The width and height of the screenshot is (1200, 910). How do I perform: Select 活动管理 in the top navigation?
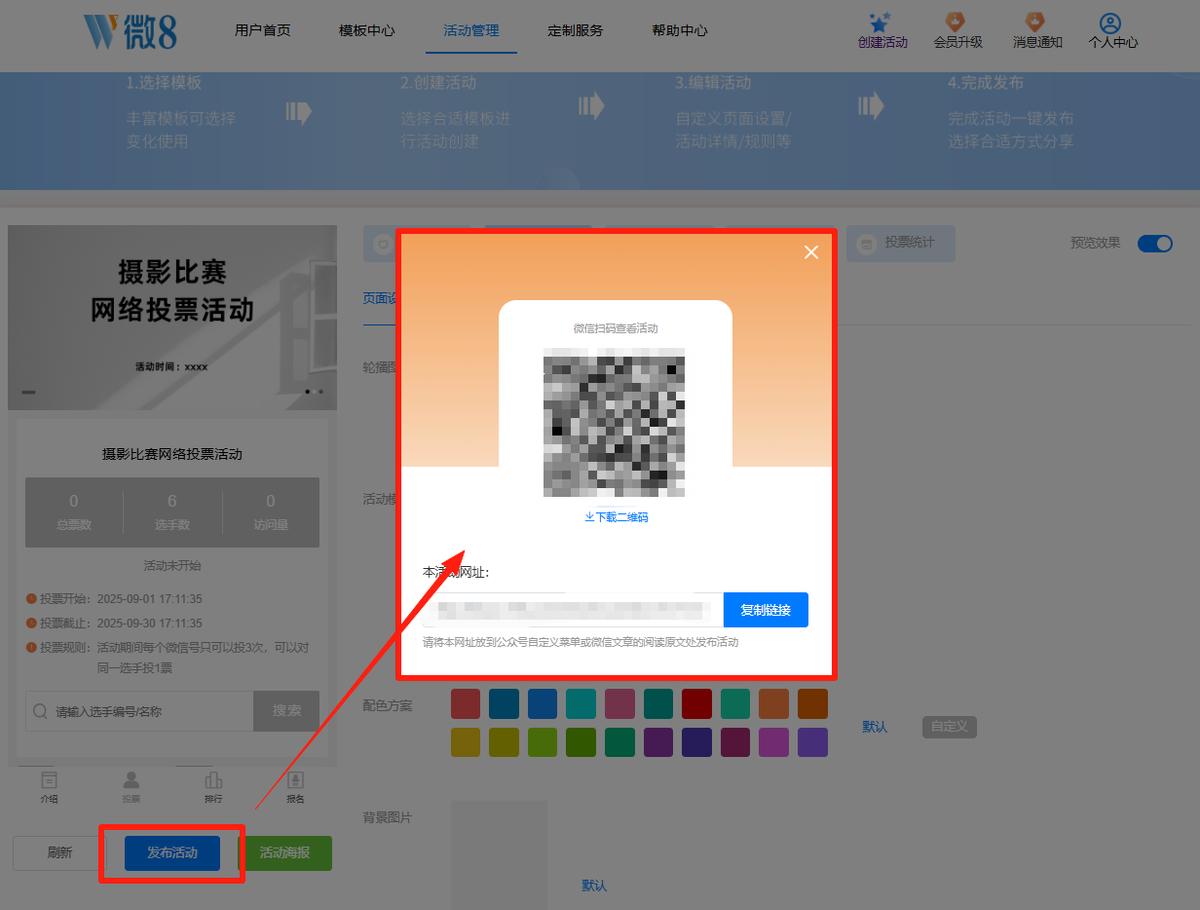[471, 30]
